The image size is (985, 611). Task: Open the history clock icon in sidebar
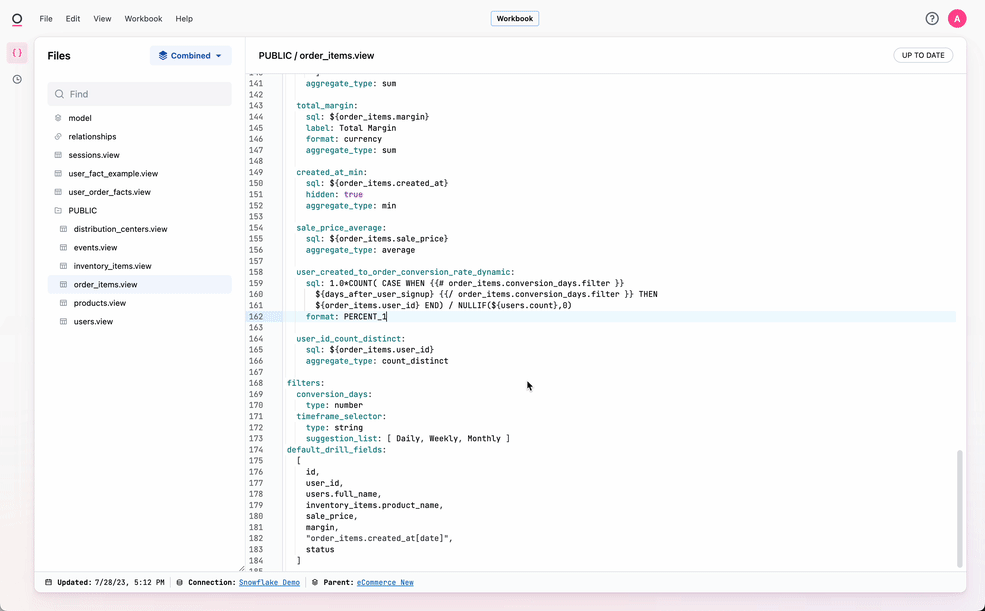coord(17,79)
